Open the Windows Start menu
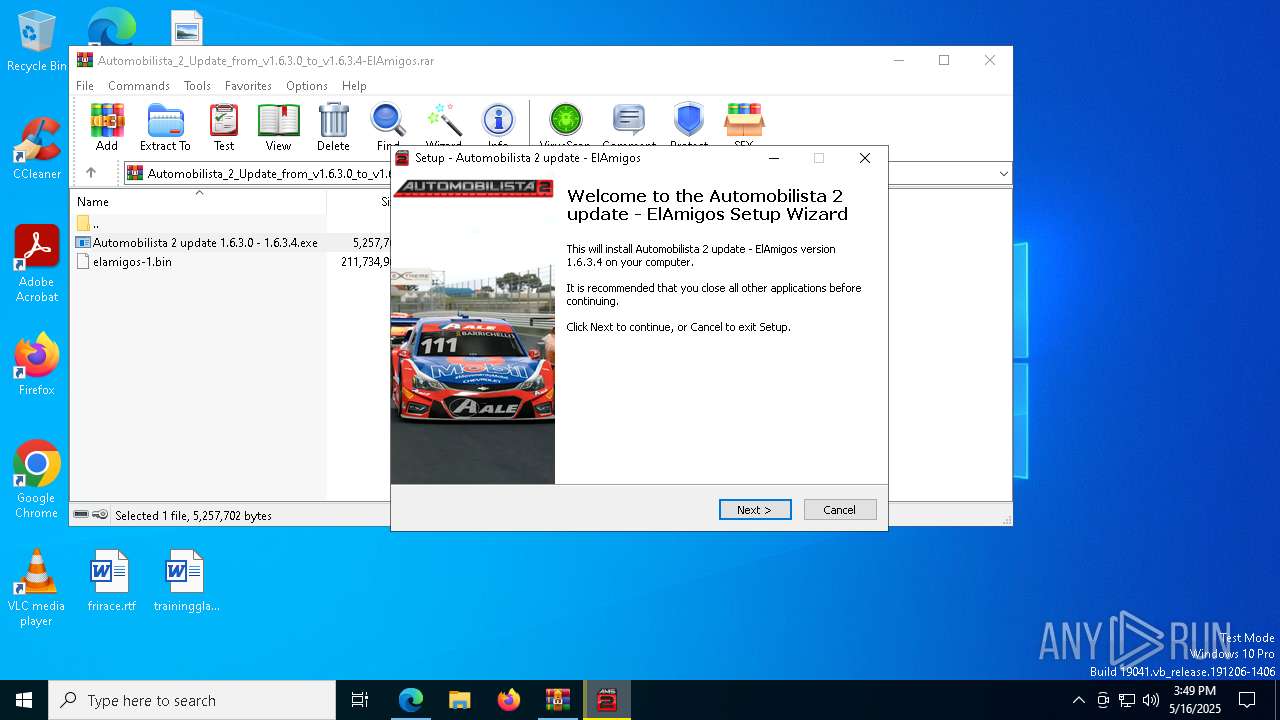This screenshot has height=720, width=1280. (x=24, y=700)
